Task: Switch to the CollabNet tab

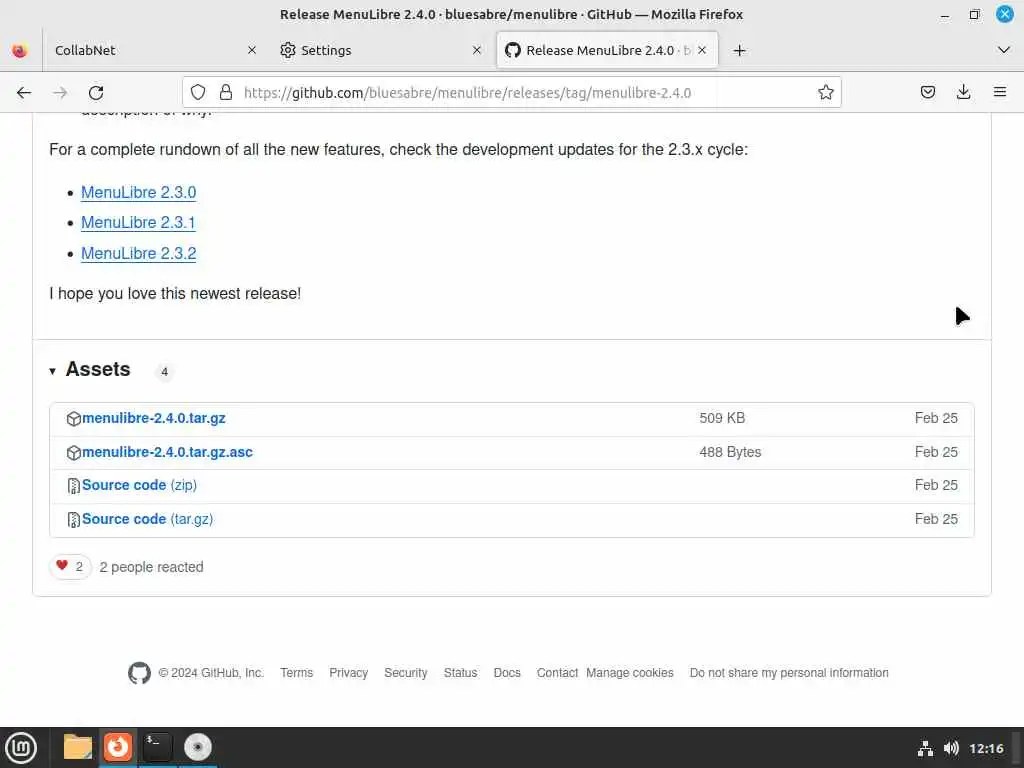Action: click(155, 50)
